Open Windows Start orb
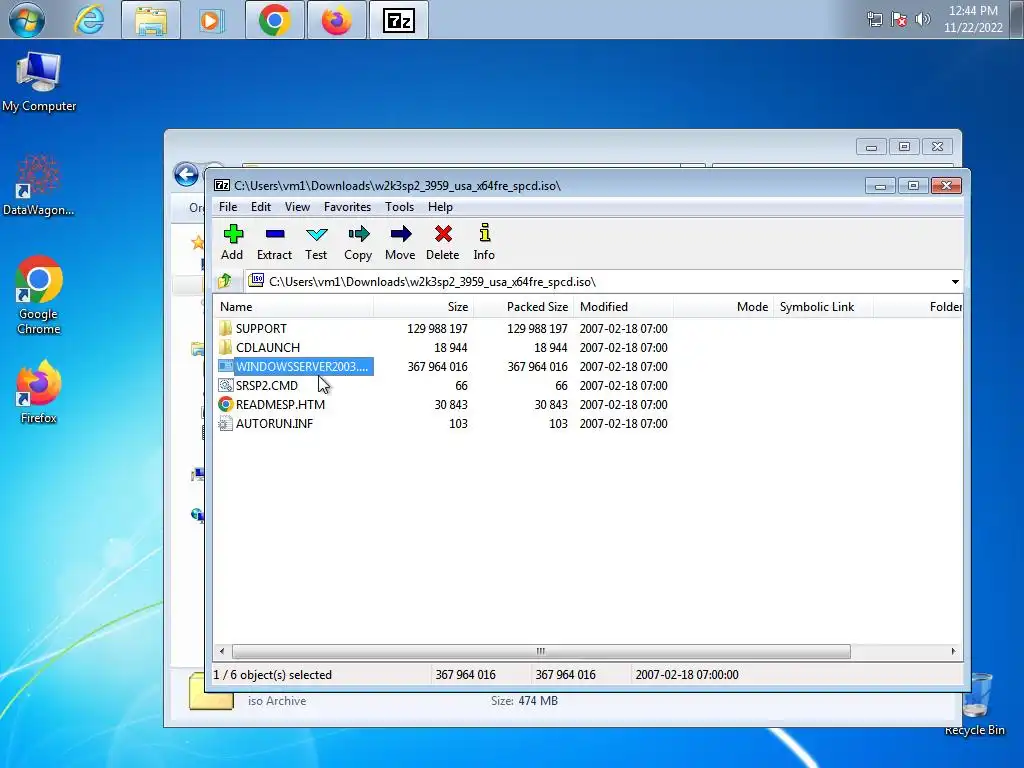 coord(27,20)
